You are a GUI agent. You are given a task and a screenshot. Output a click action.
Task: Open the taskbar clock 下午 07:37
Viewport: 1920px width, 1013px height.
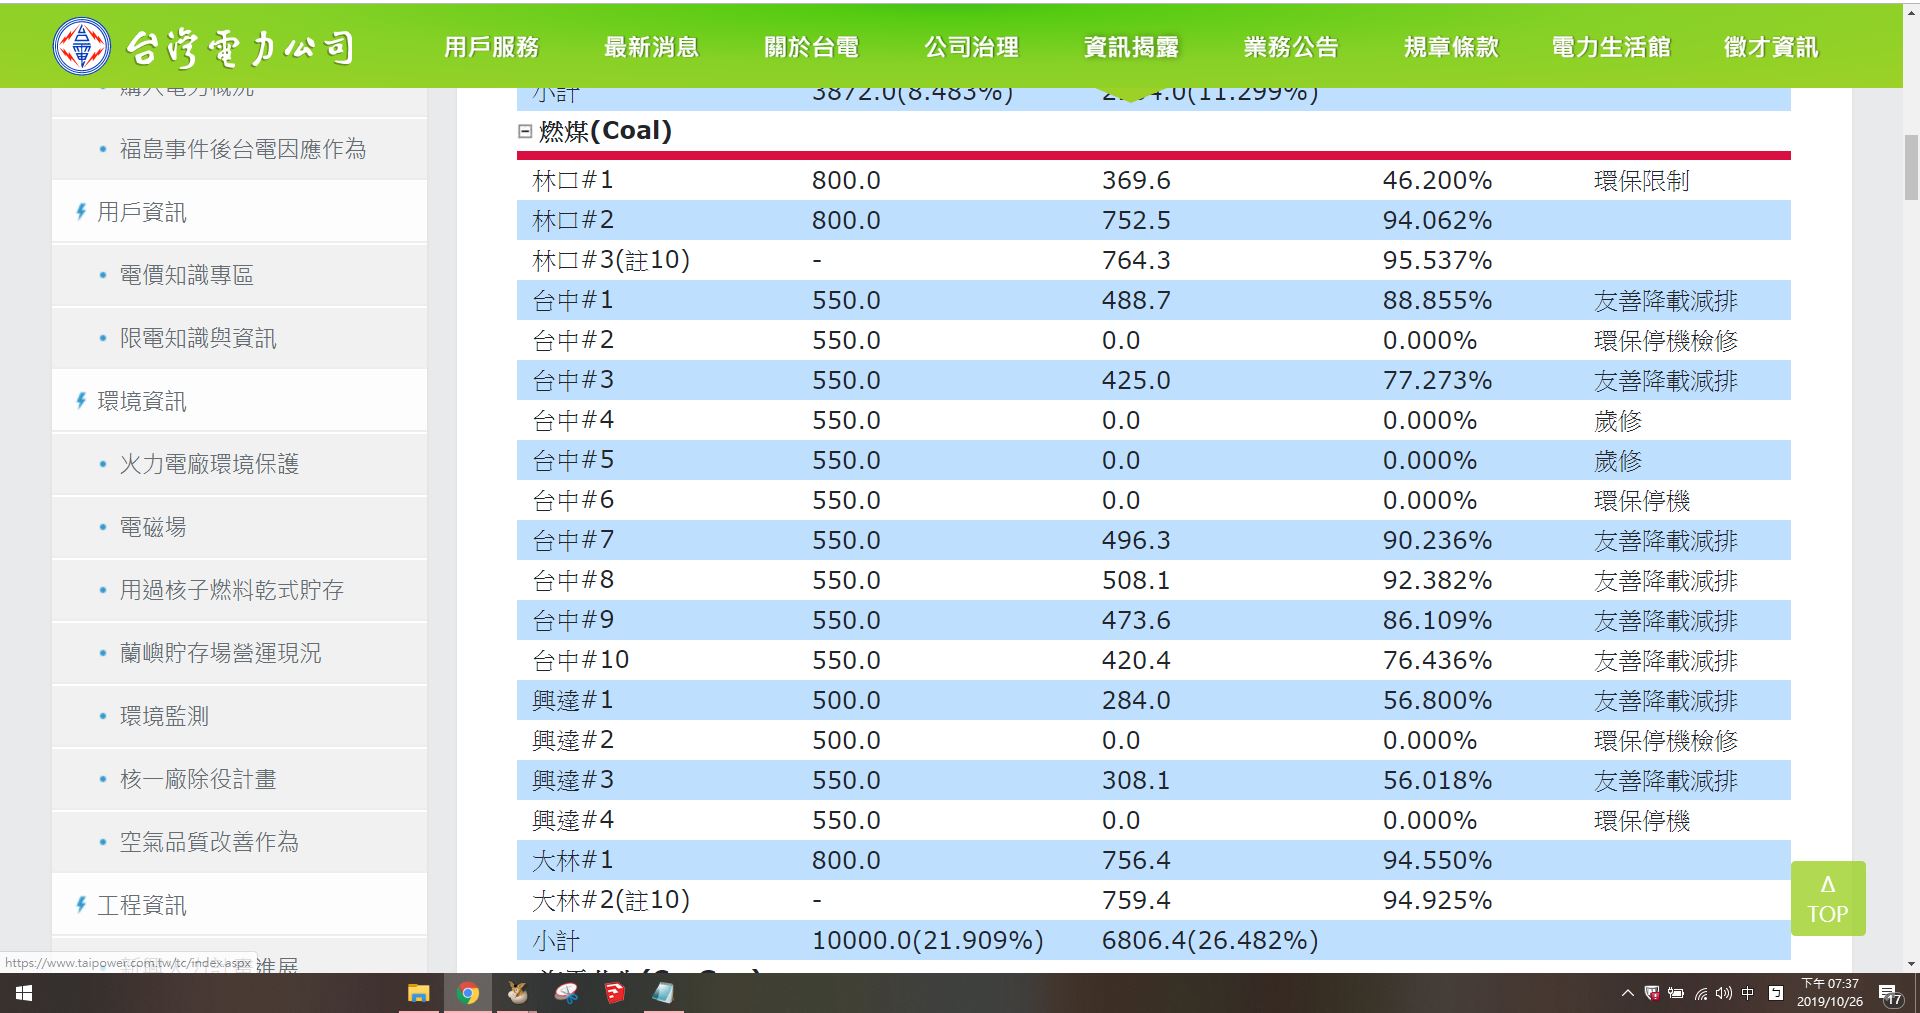[x=1830, y=993]
